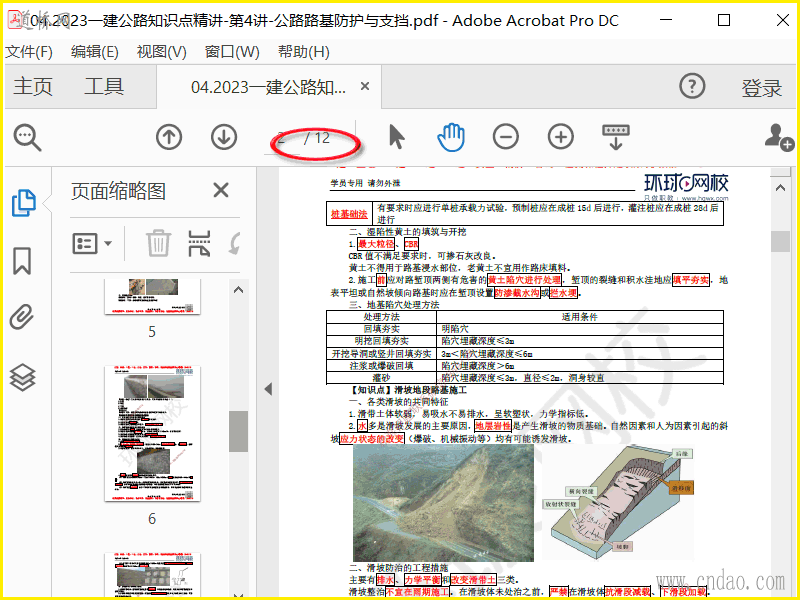Choose the selection arrow tool

point(396,137)
